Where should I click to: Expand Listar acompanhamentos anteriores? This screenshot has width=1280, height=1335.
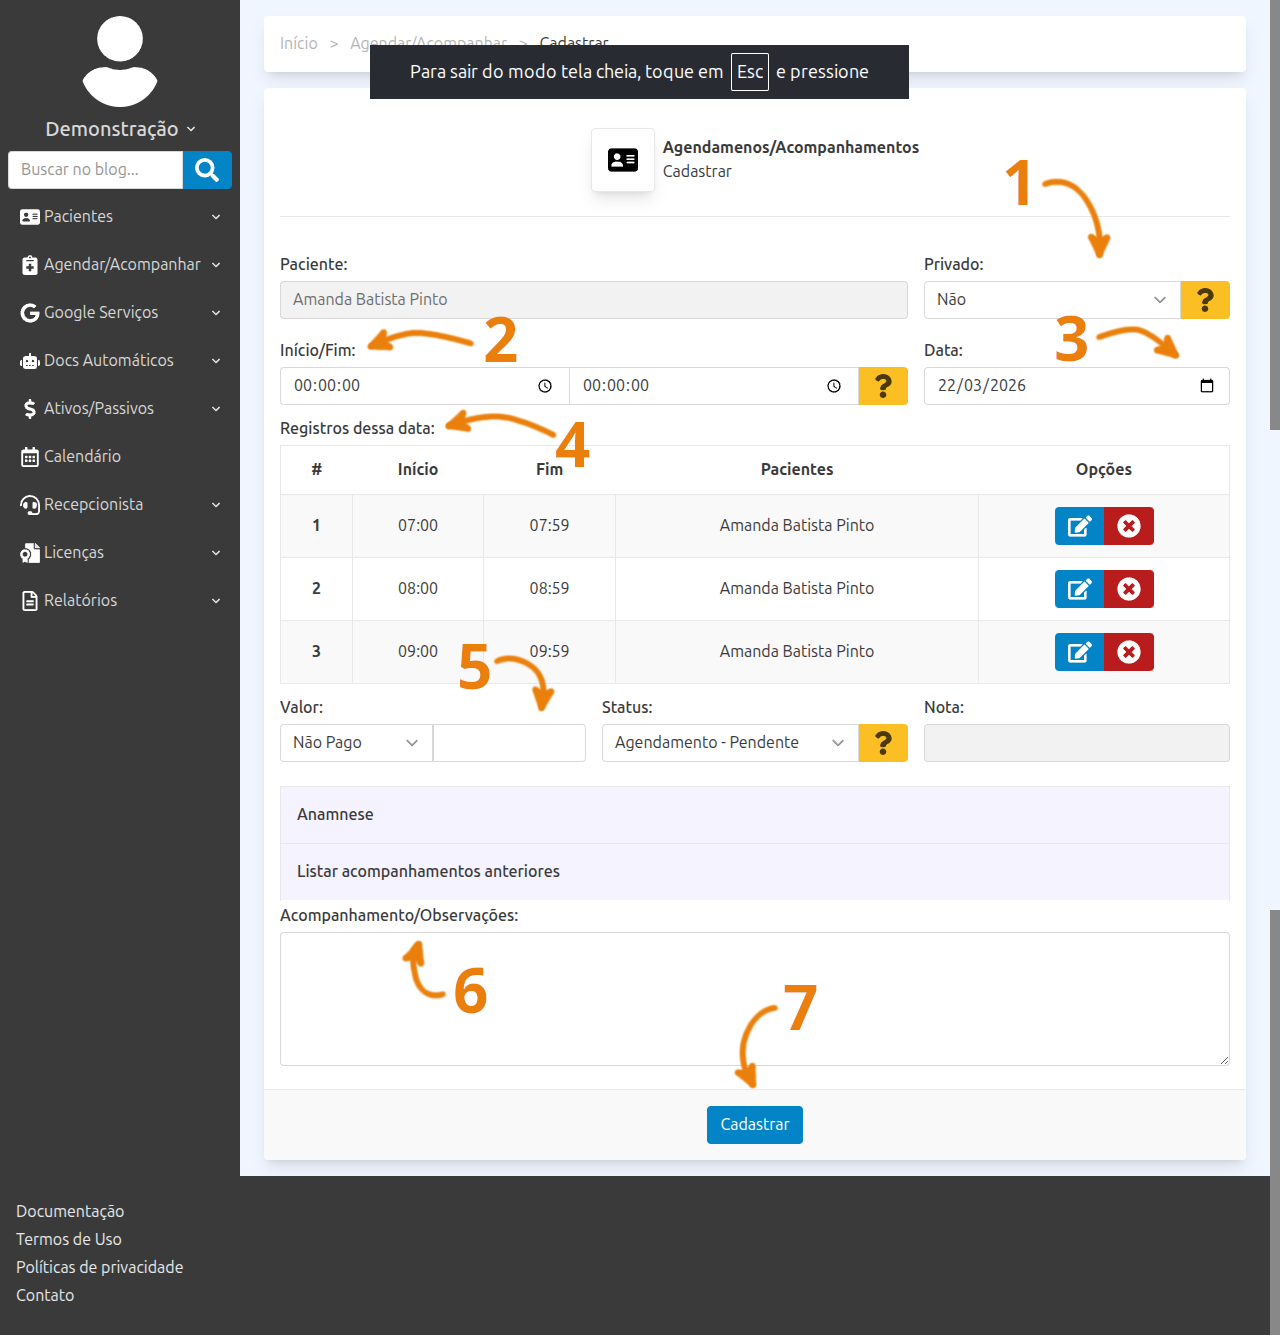428,872
